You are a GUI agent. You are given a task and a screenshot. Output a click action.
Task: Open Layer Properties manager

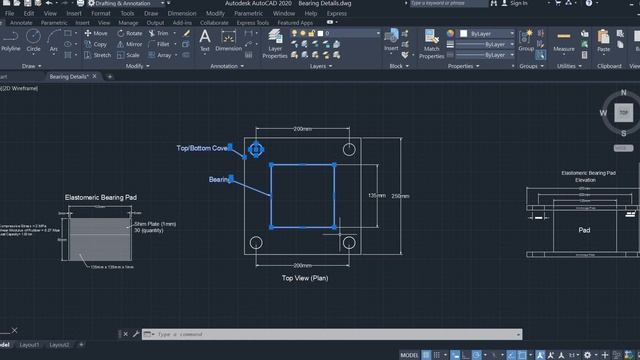pos(275,44)
